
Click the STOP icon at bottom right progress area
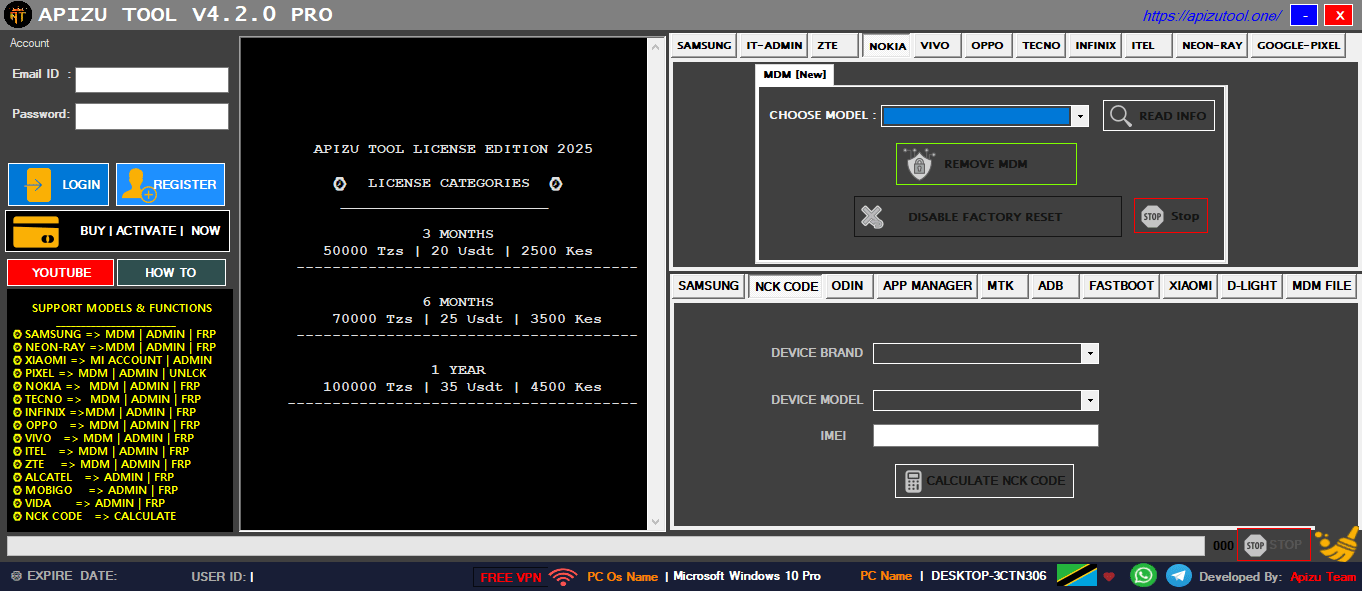[x=1253, y=544]
